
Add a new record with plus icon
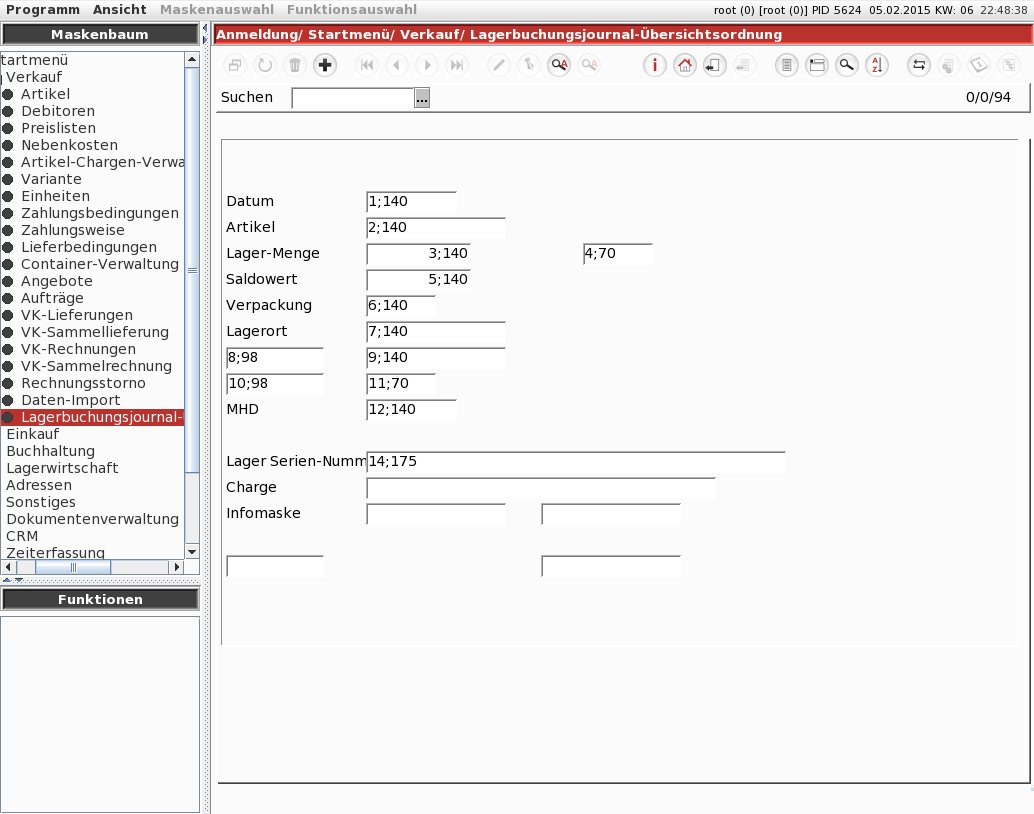point(324,65)
